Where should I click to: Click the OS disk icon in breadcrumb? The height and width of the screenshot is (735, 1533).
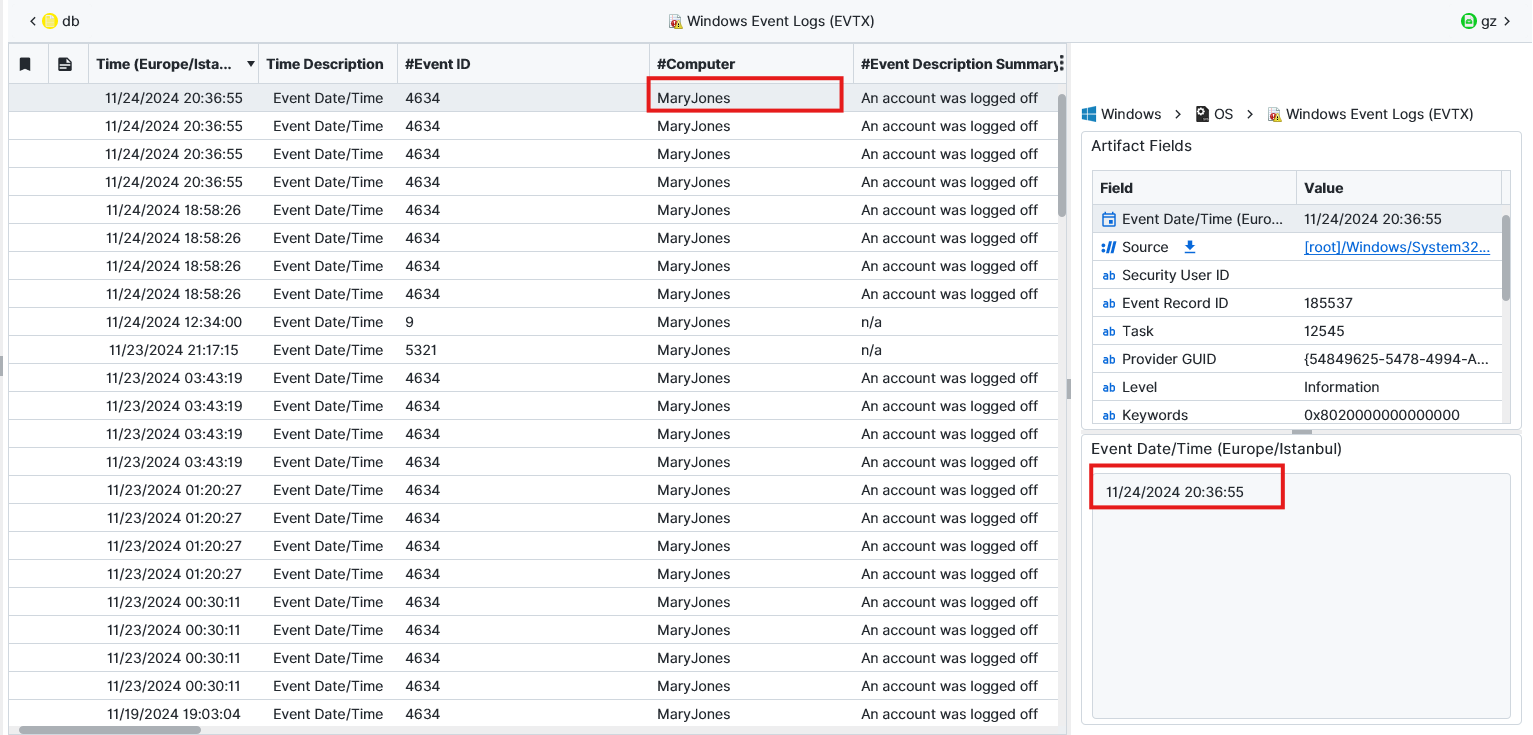click(1203, 114)
